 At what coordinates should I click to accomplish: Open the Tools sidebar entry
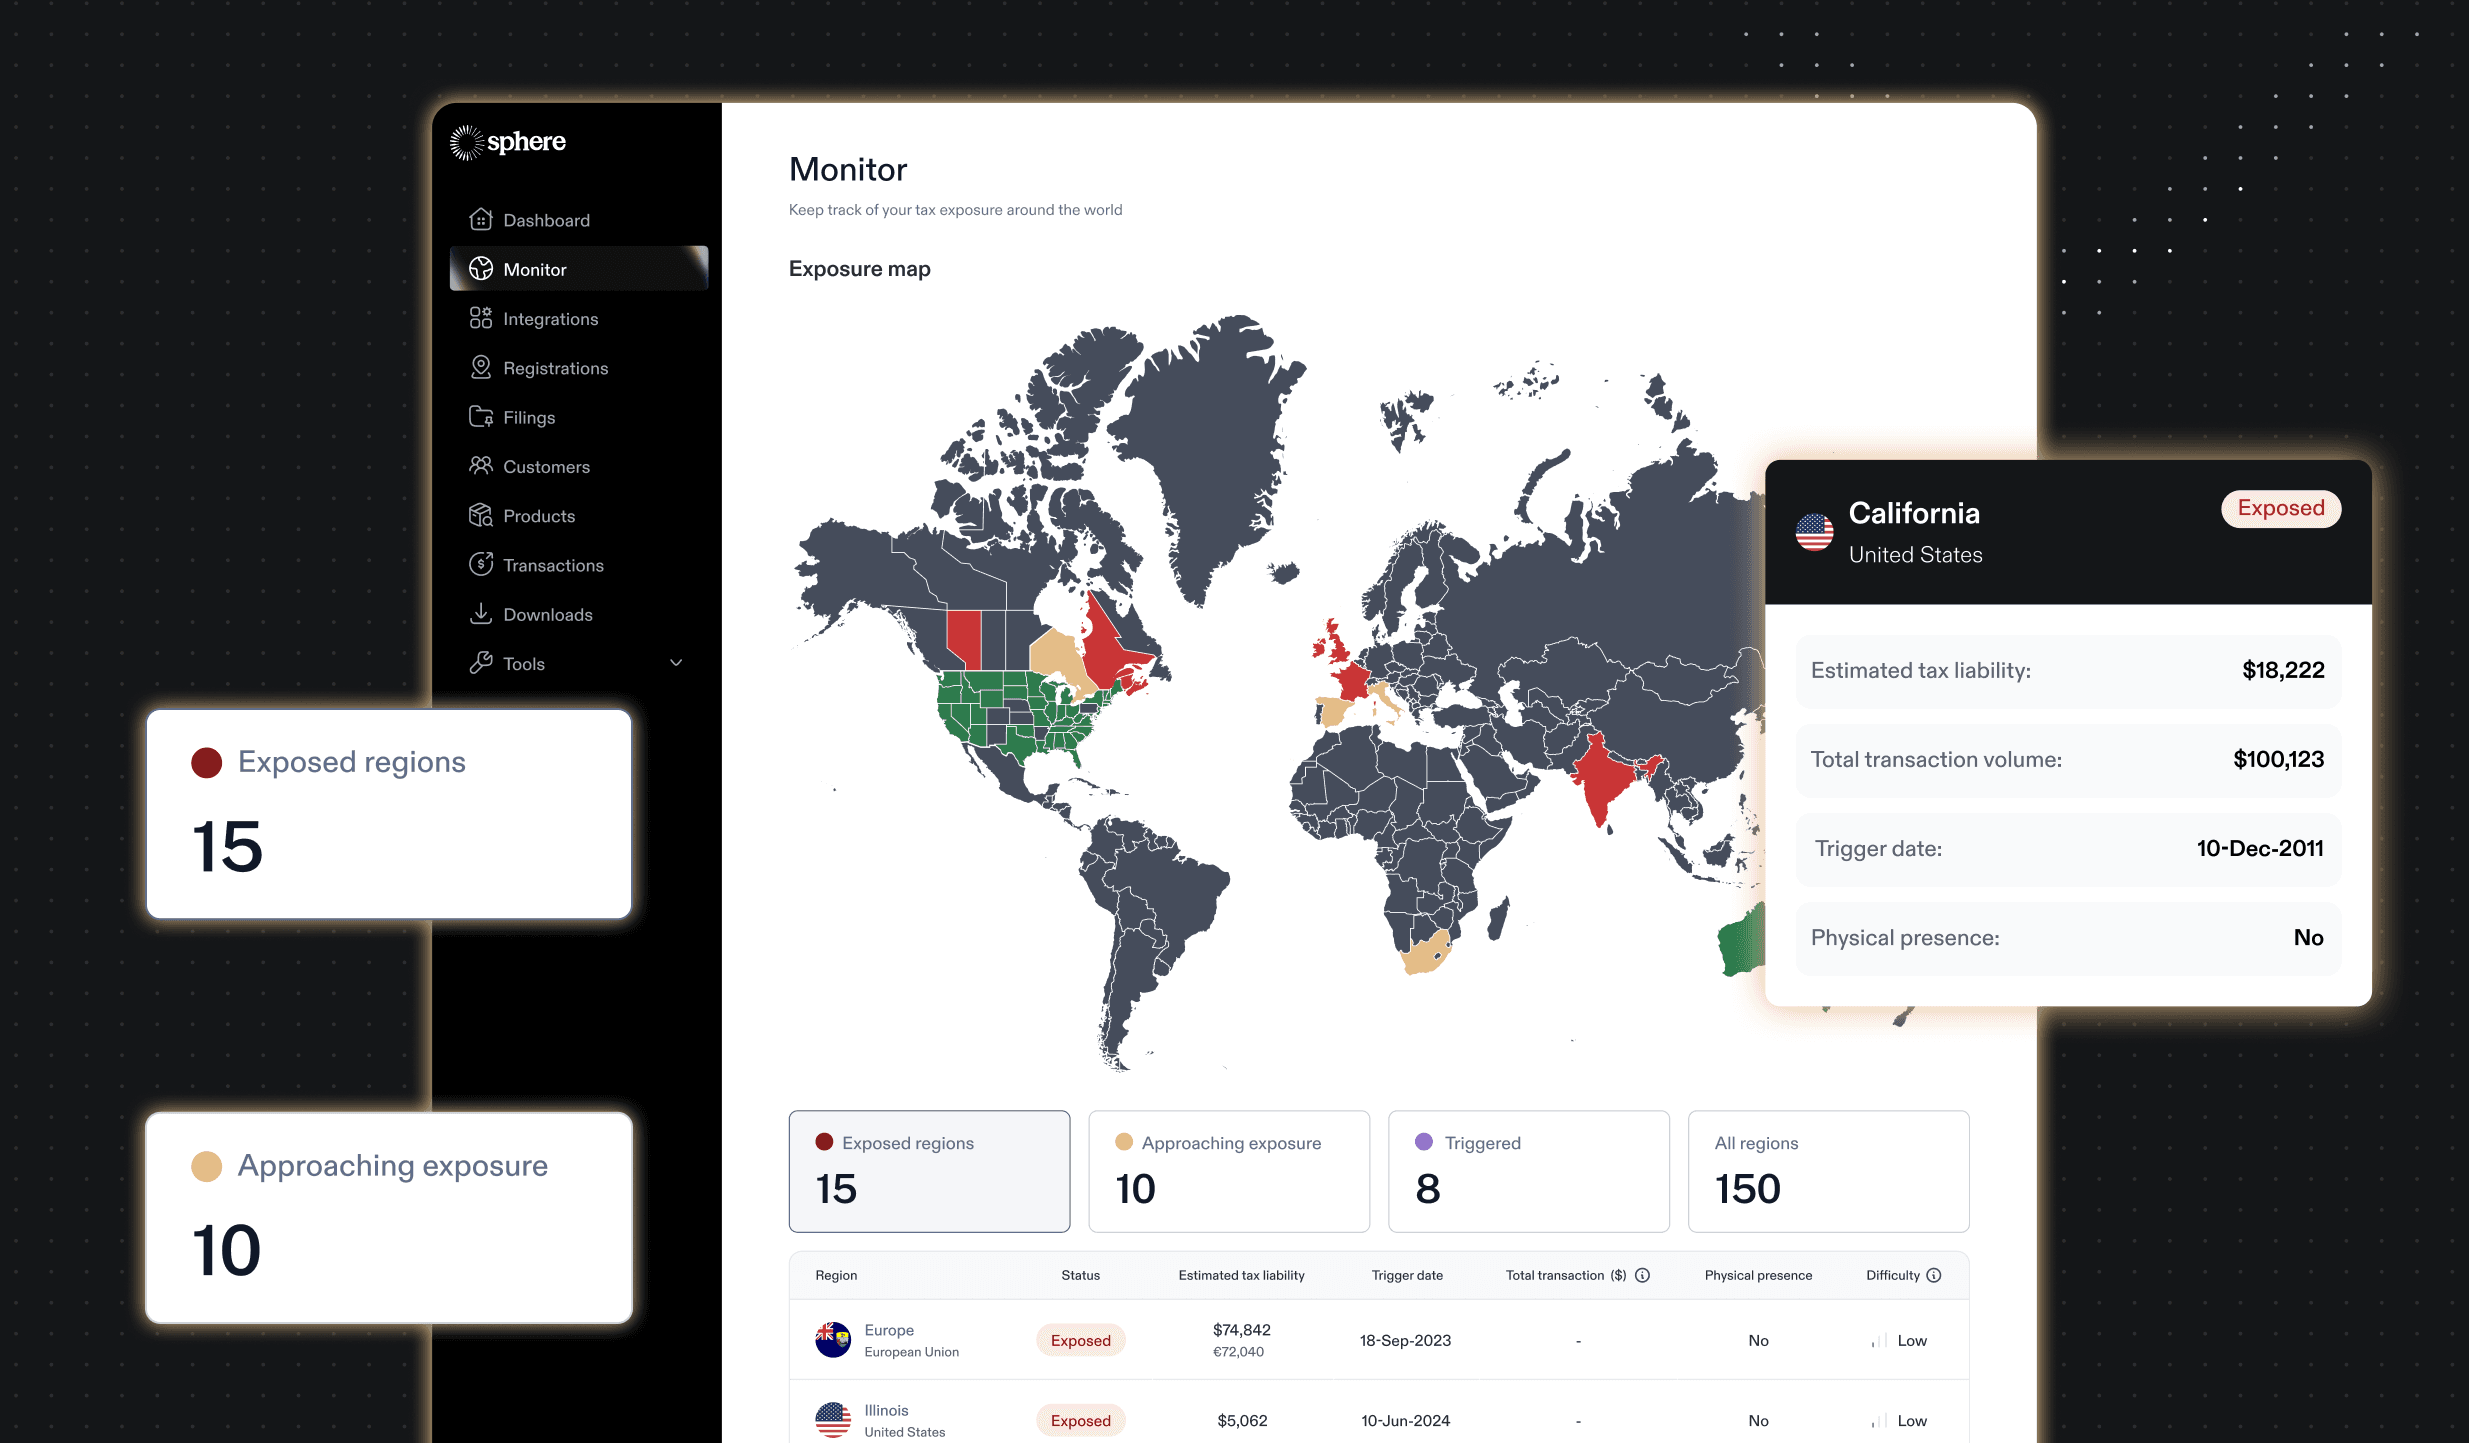(x=524, y=663)
